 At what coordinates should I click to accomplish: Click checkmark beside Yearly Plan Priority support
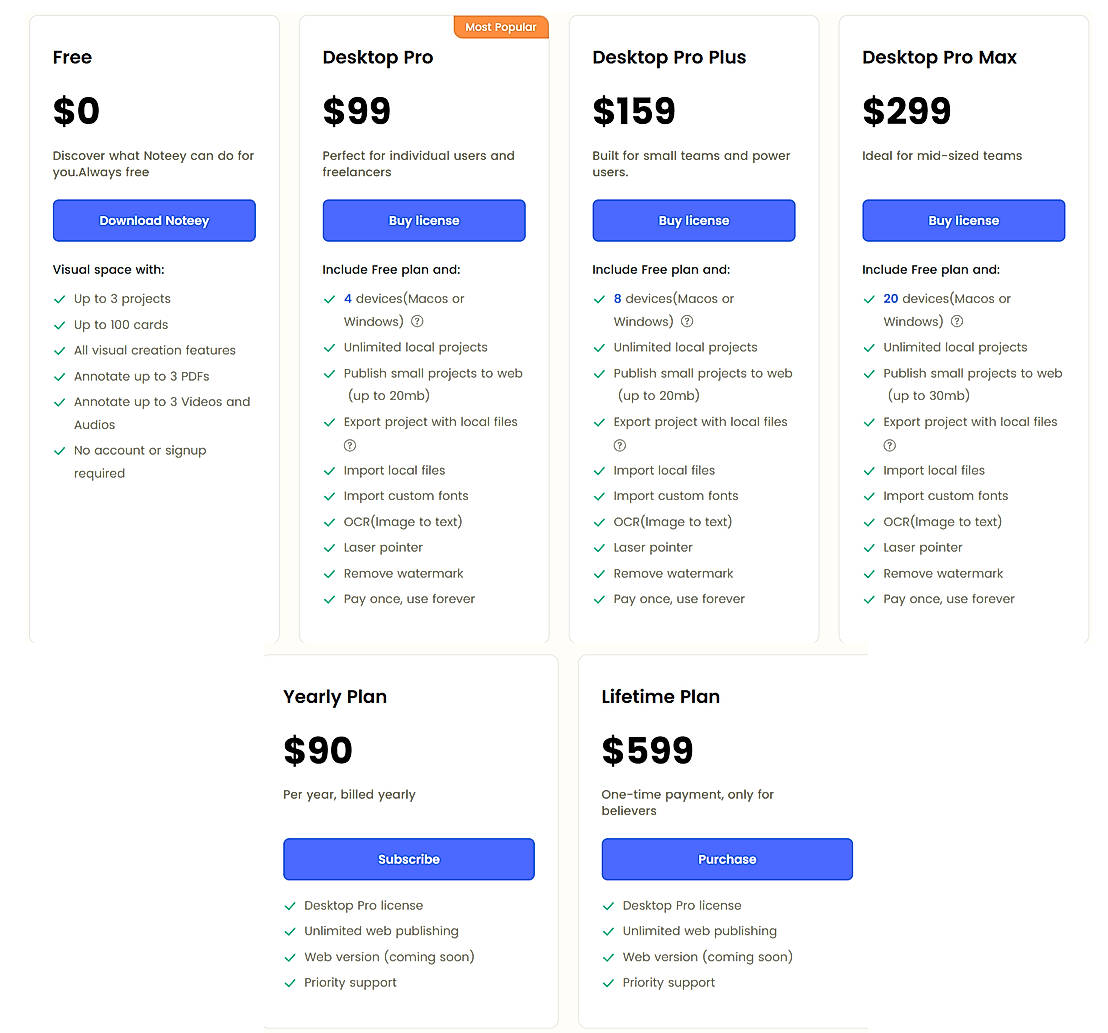(290, 983)
